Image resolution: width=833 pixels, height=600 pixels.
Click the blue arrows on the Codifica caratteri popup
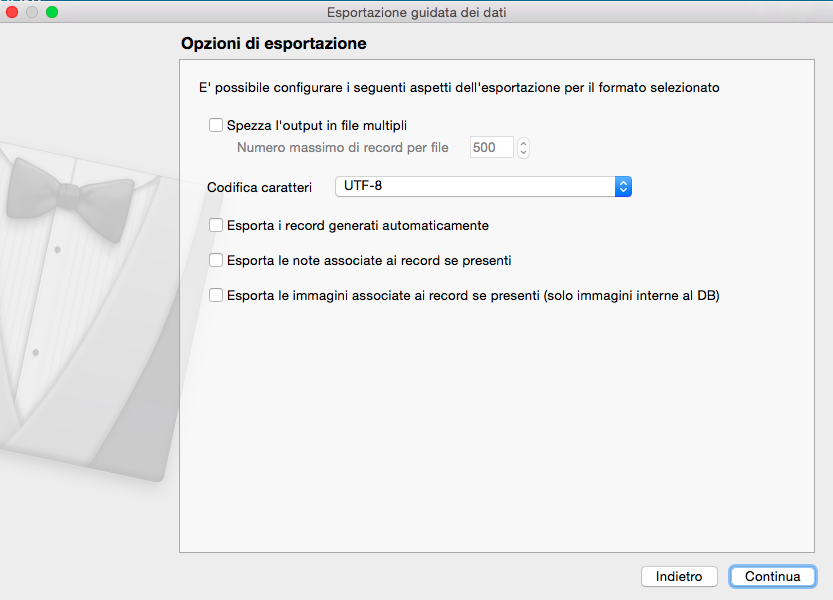623,187
